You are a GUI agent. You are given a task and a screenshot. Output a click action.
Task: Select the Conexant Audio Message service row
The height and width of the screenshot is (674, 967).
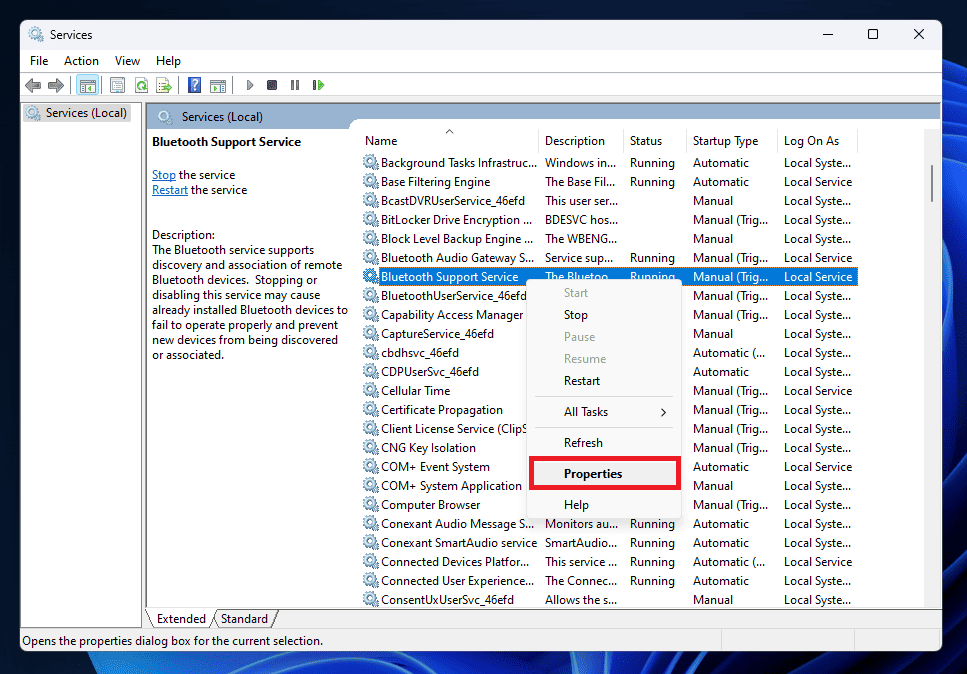(x=609, y=524)
